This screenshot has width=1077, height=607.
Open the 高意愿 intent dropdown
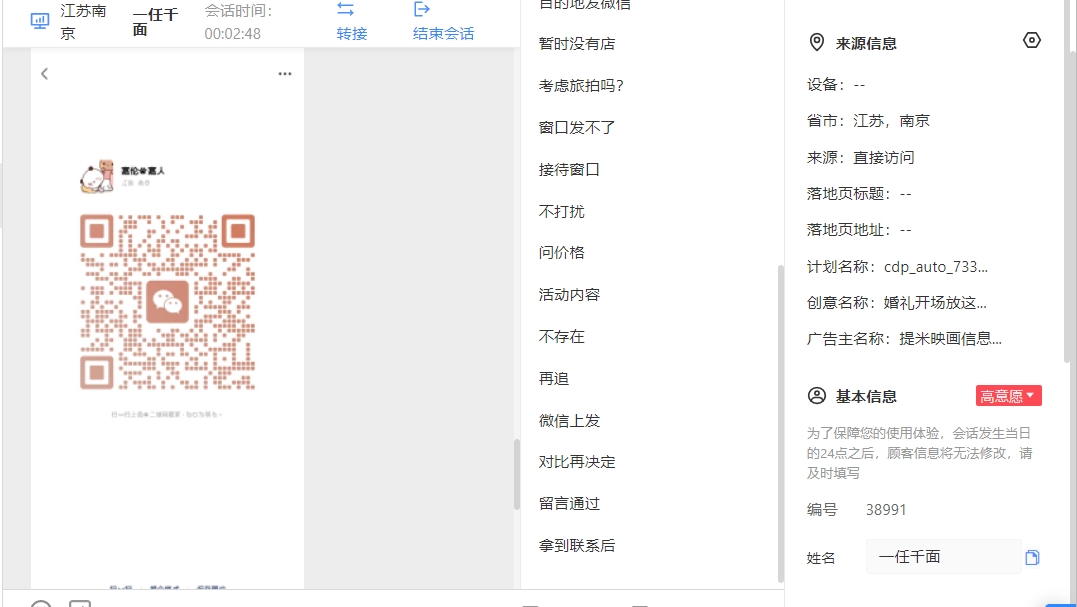pyautogui.click(x=1008, y=396)
